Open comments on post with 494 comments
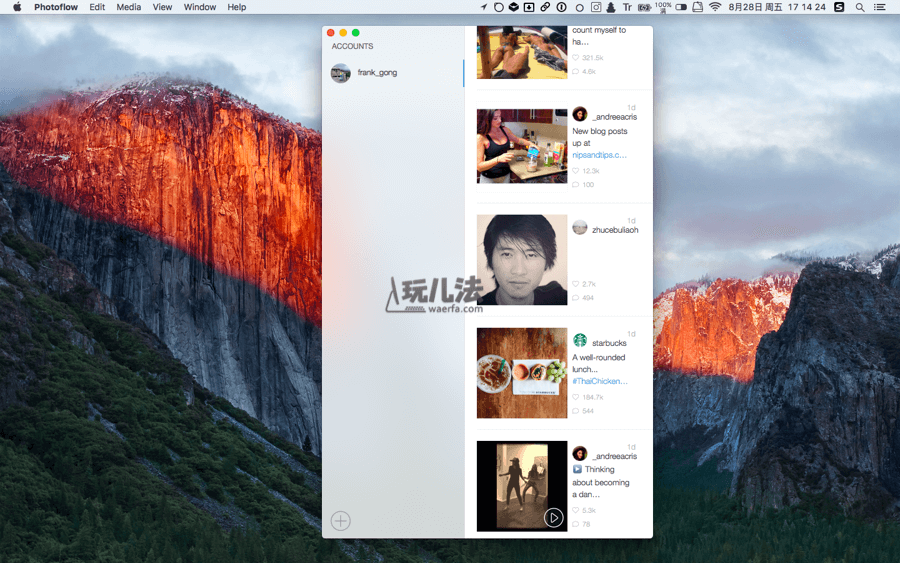This screenshot has height=563, width=900. coord(576,298)
